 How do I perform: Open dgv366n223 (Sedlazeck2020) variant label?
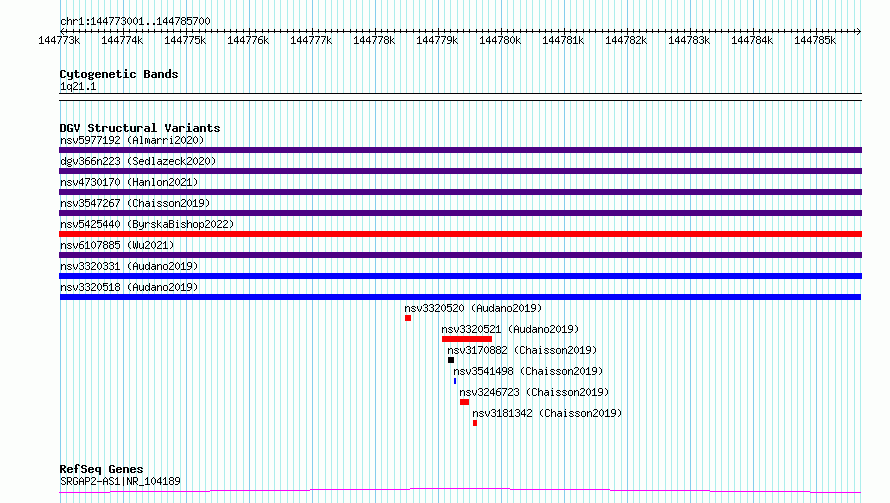[x=138, y=161]
